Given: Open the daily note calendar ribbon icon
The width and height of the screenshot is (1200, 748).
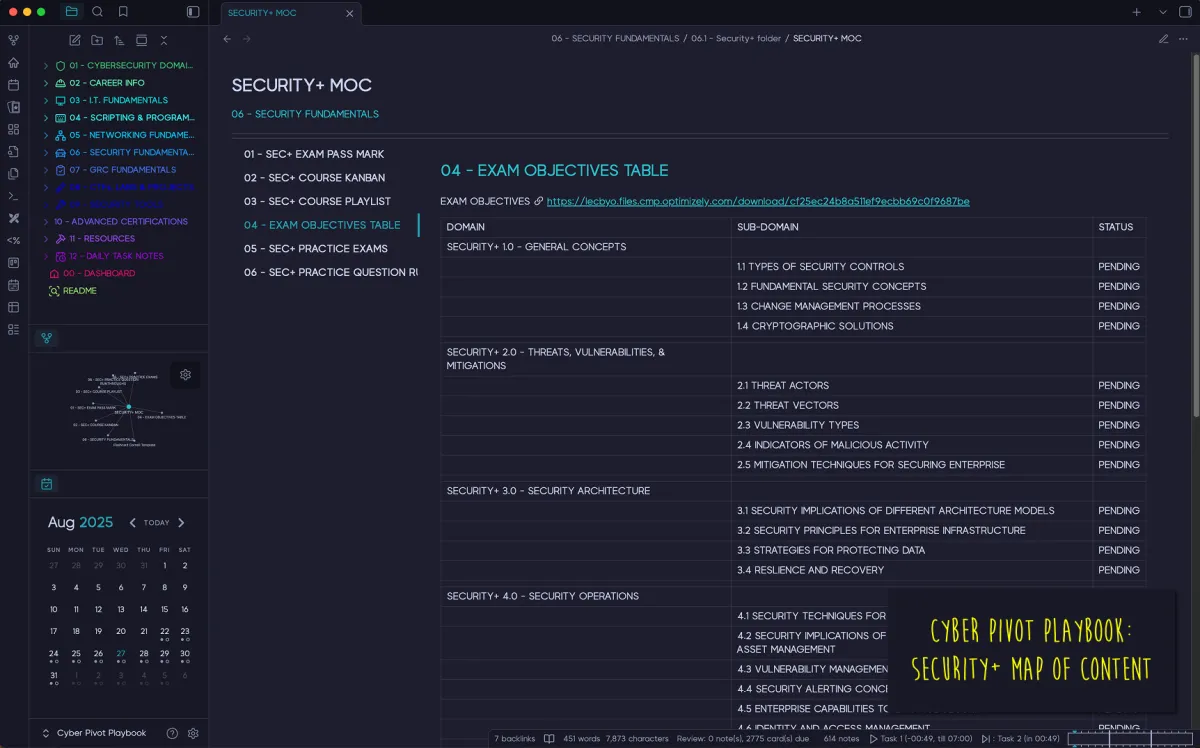Looking at the screenshot, I should (13, 84).
